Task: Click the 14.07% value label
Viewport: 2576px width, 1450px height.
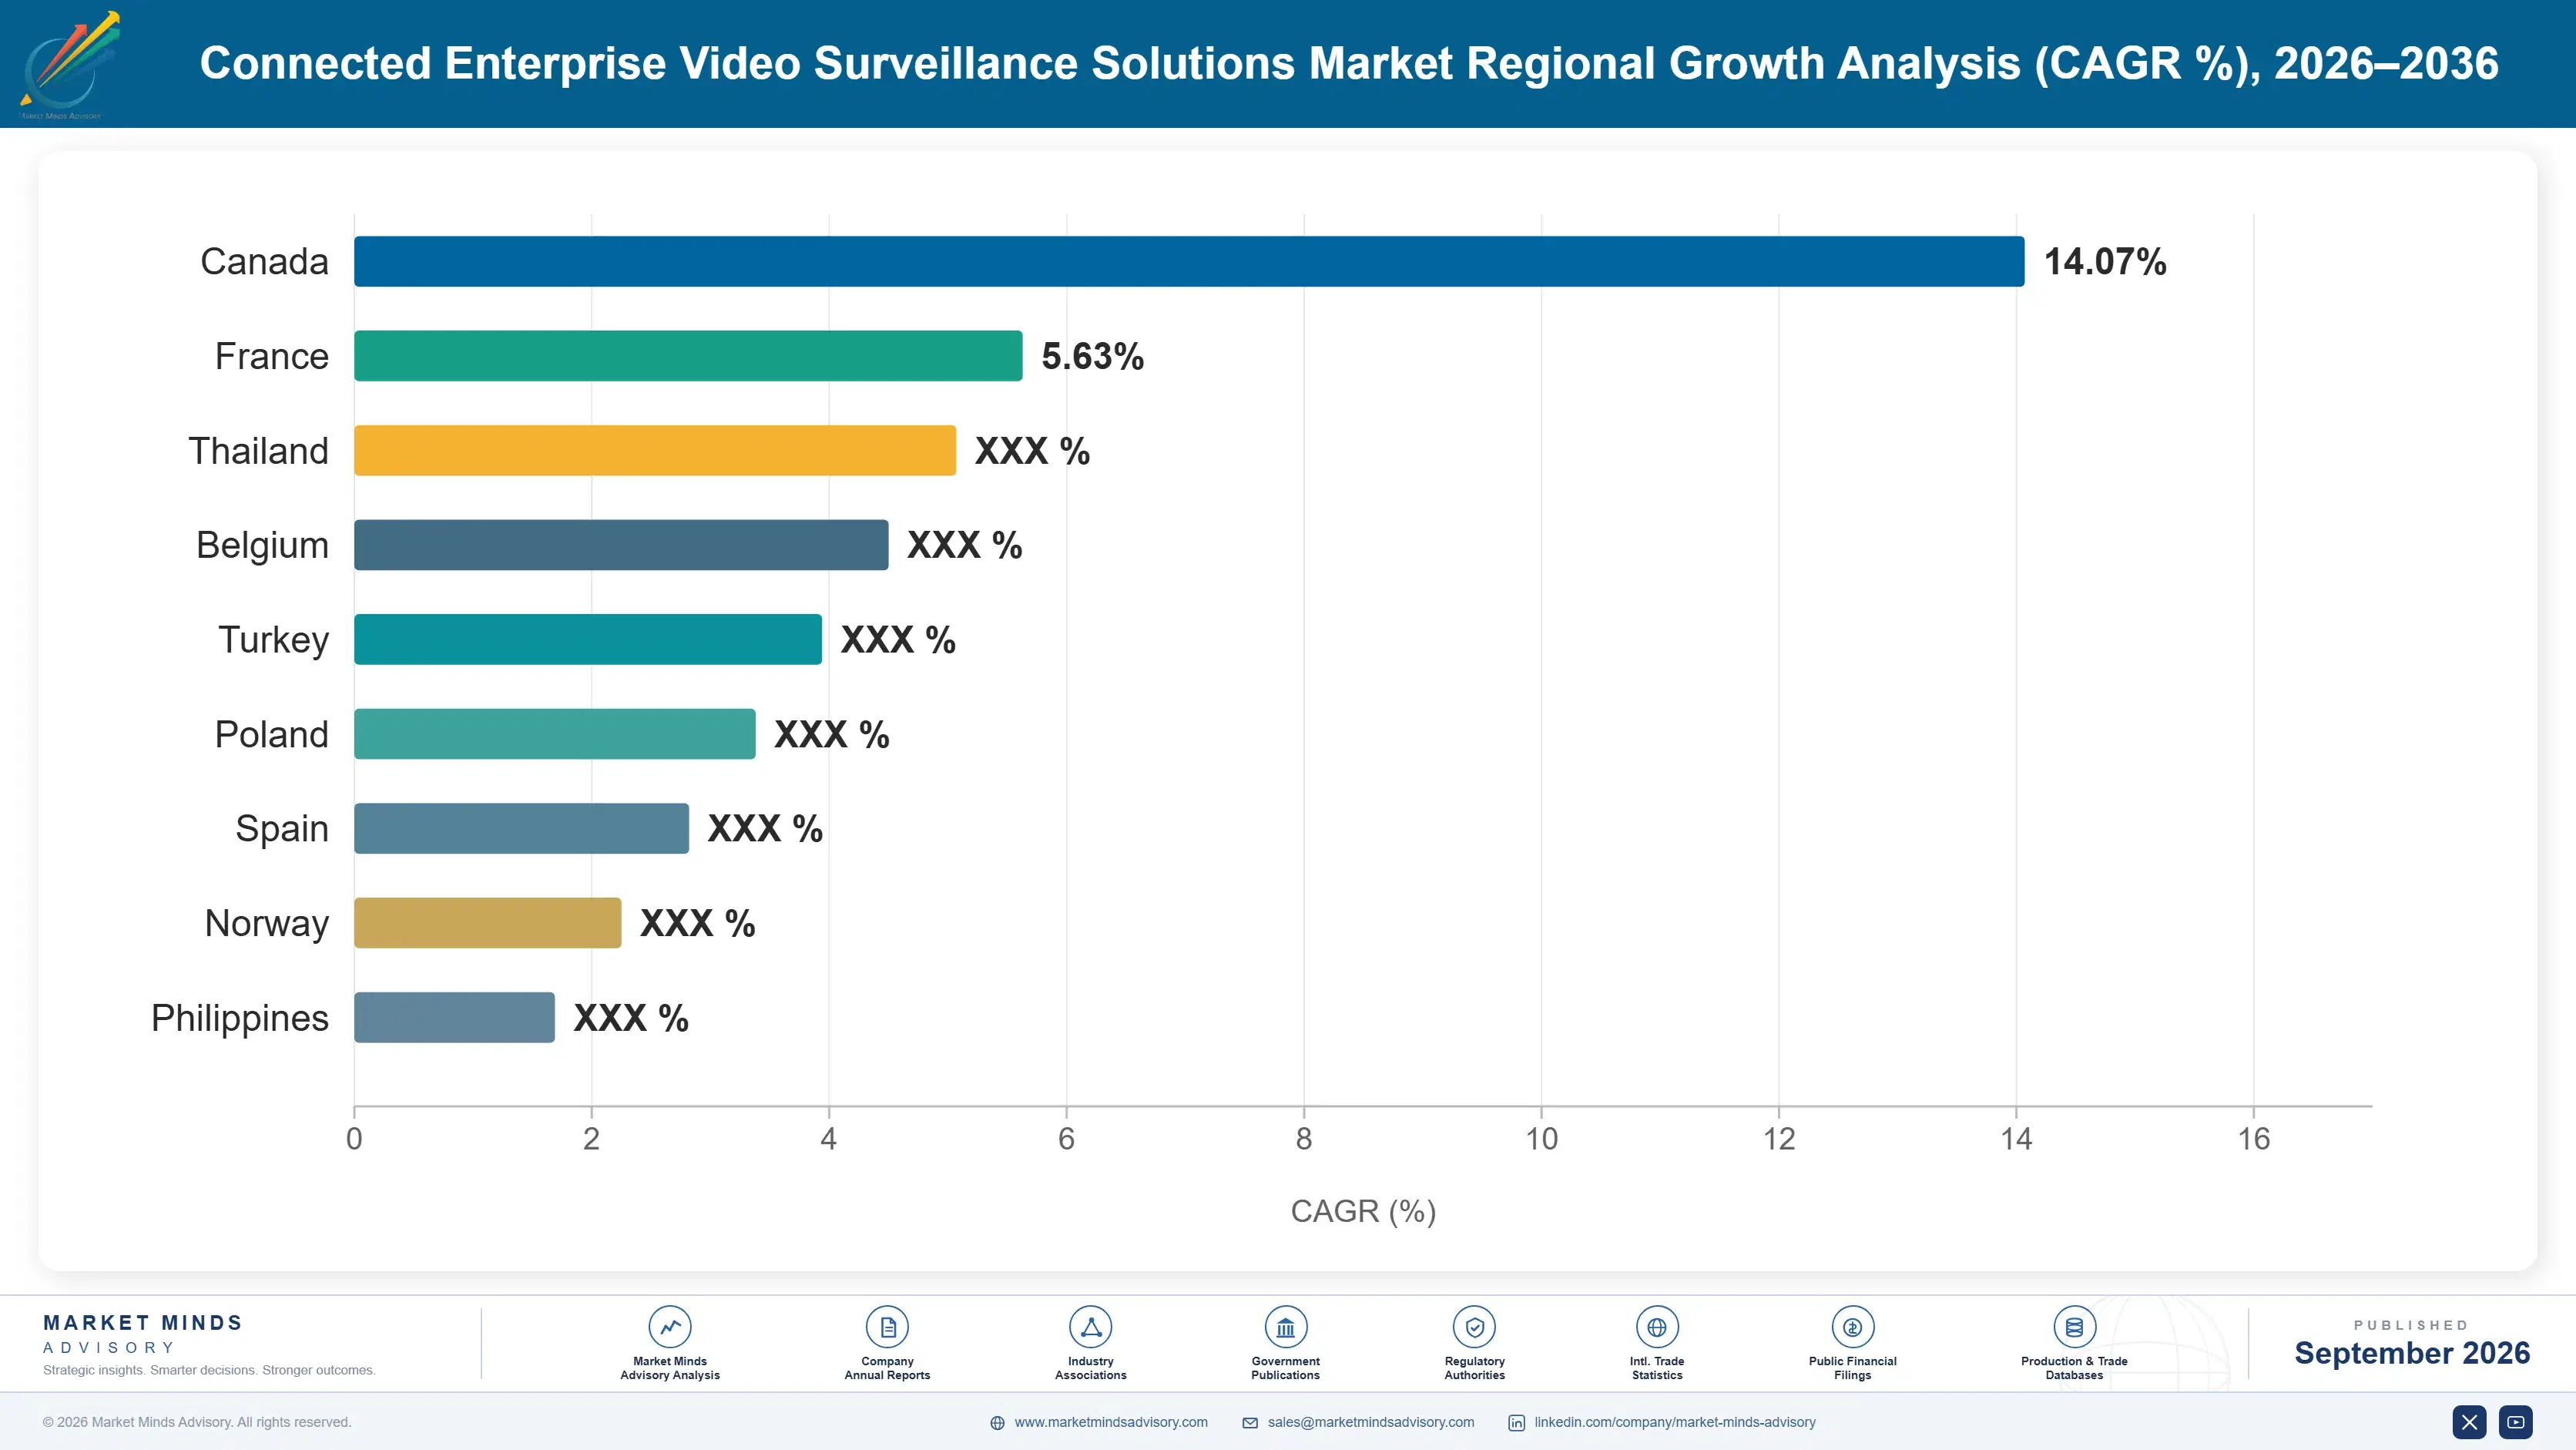Action: (2105, 262)
